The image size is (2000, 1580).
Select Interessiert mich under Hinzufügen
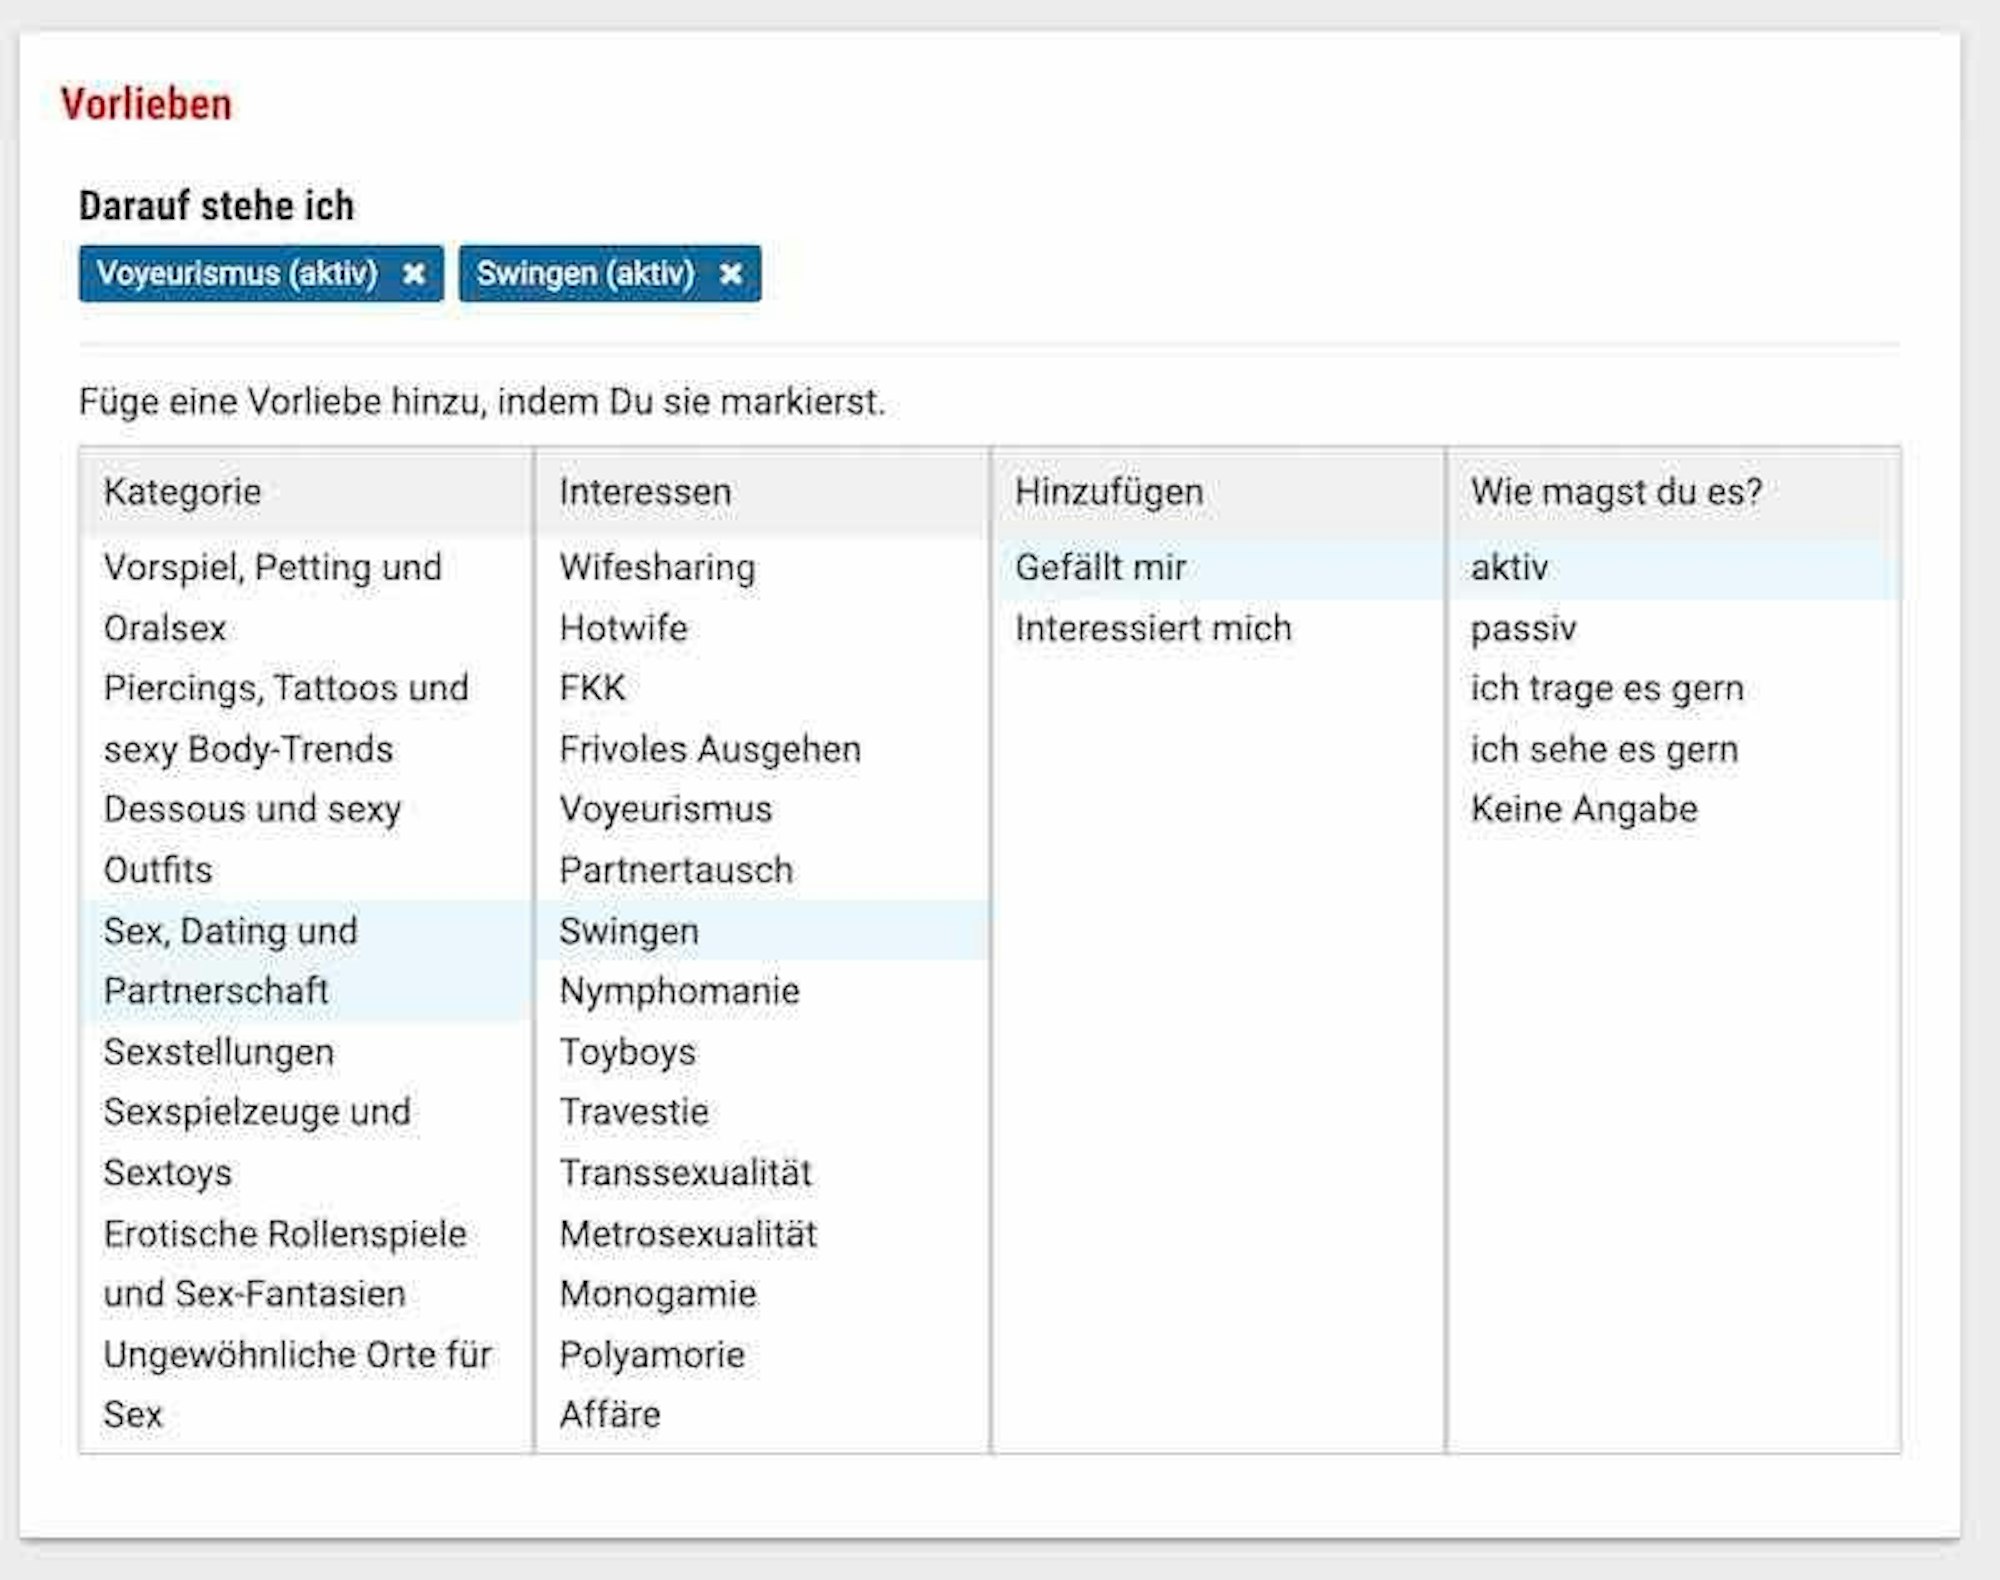(x=1153, y=628)
